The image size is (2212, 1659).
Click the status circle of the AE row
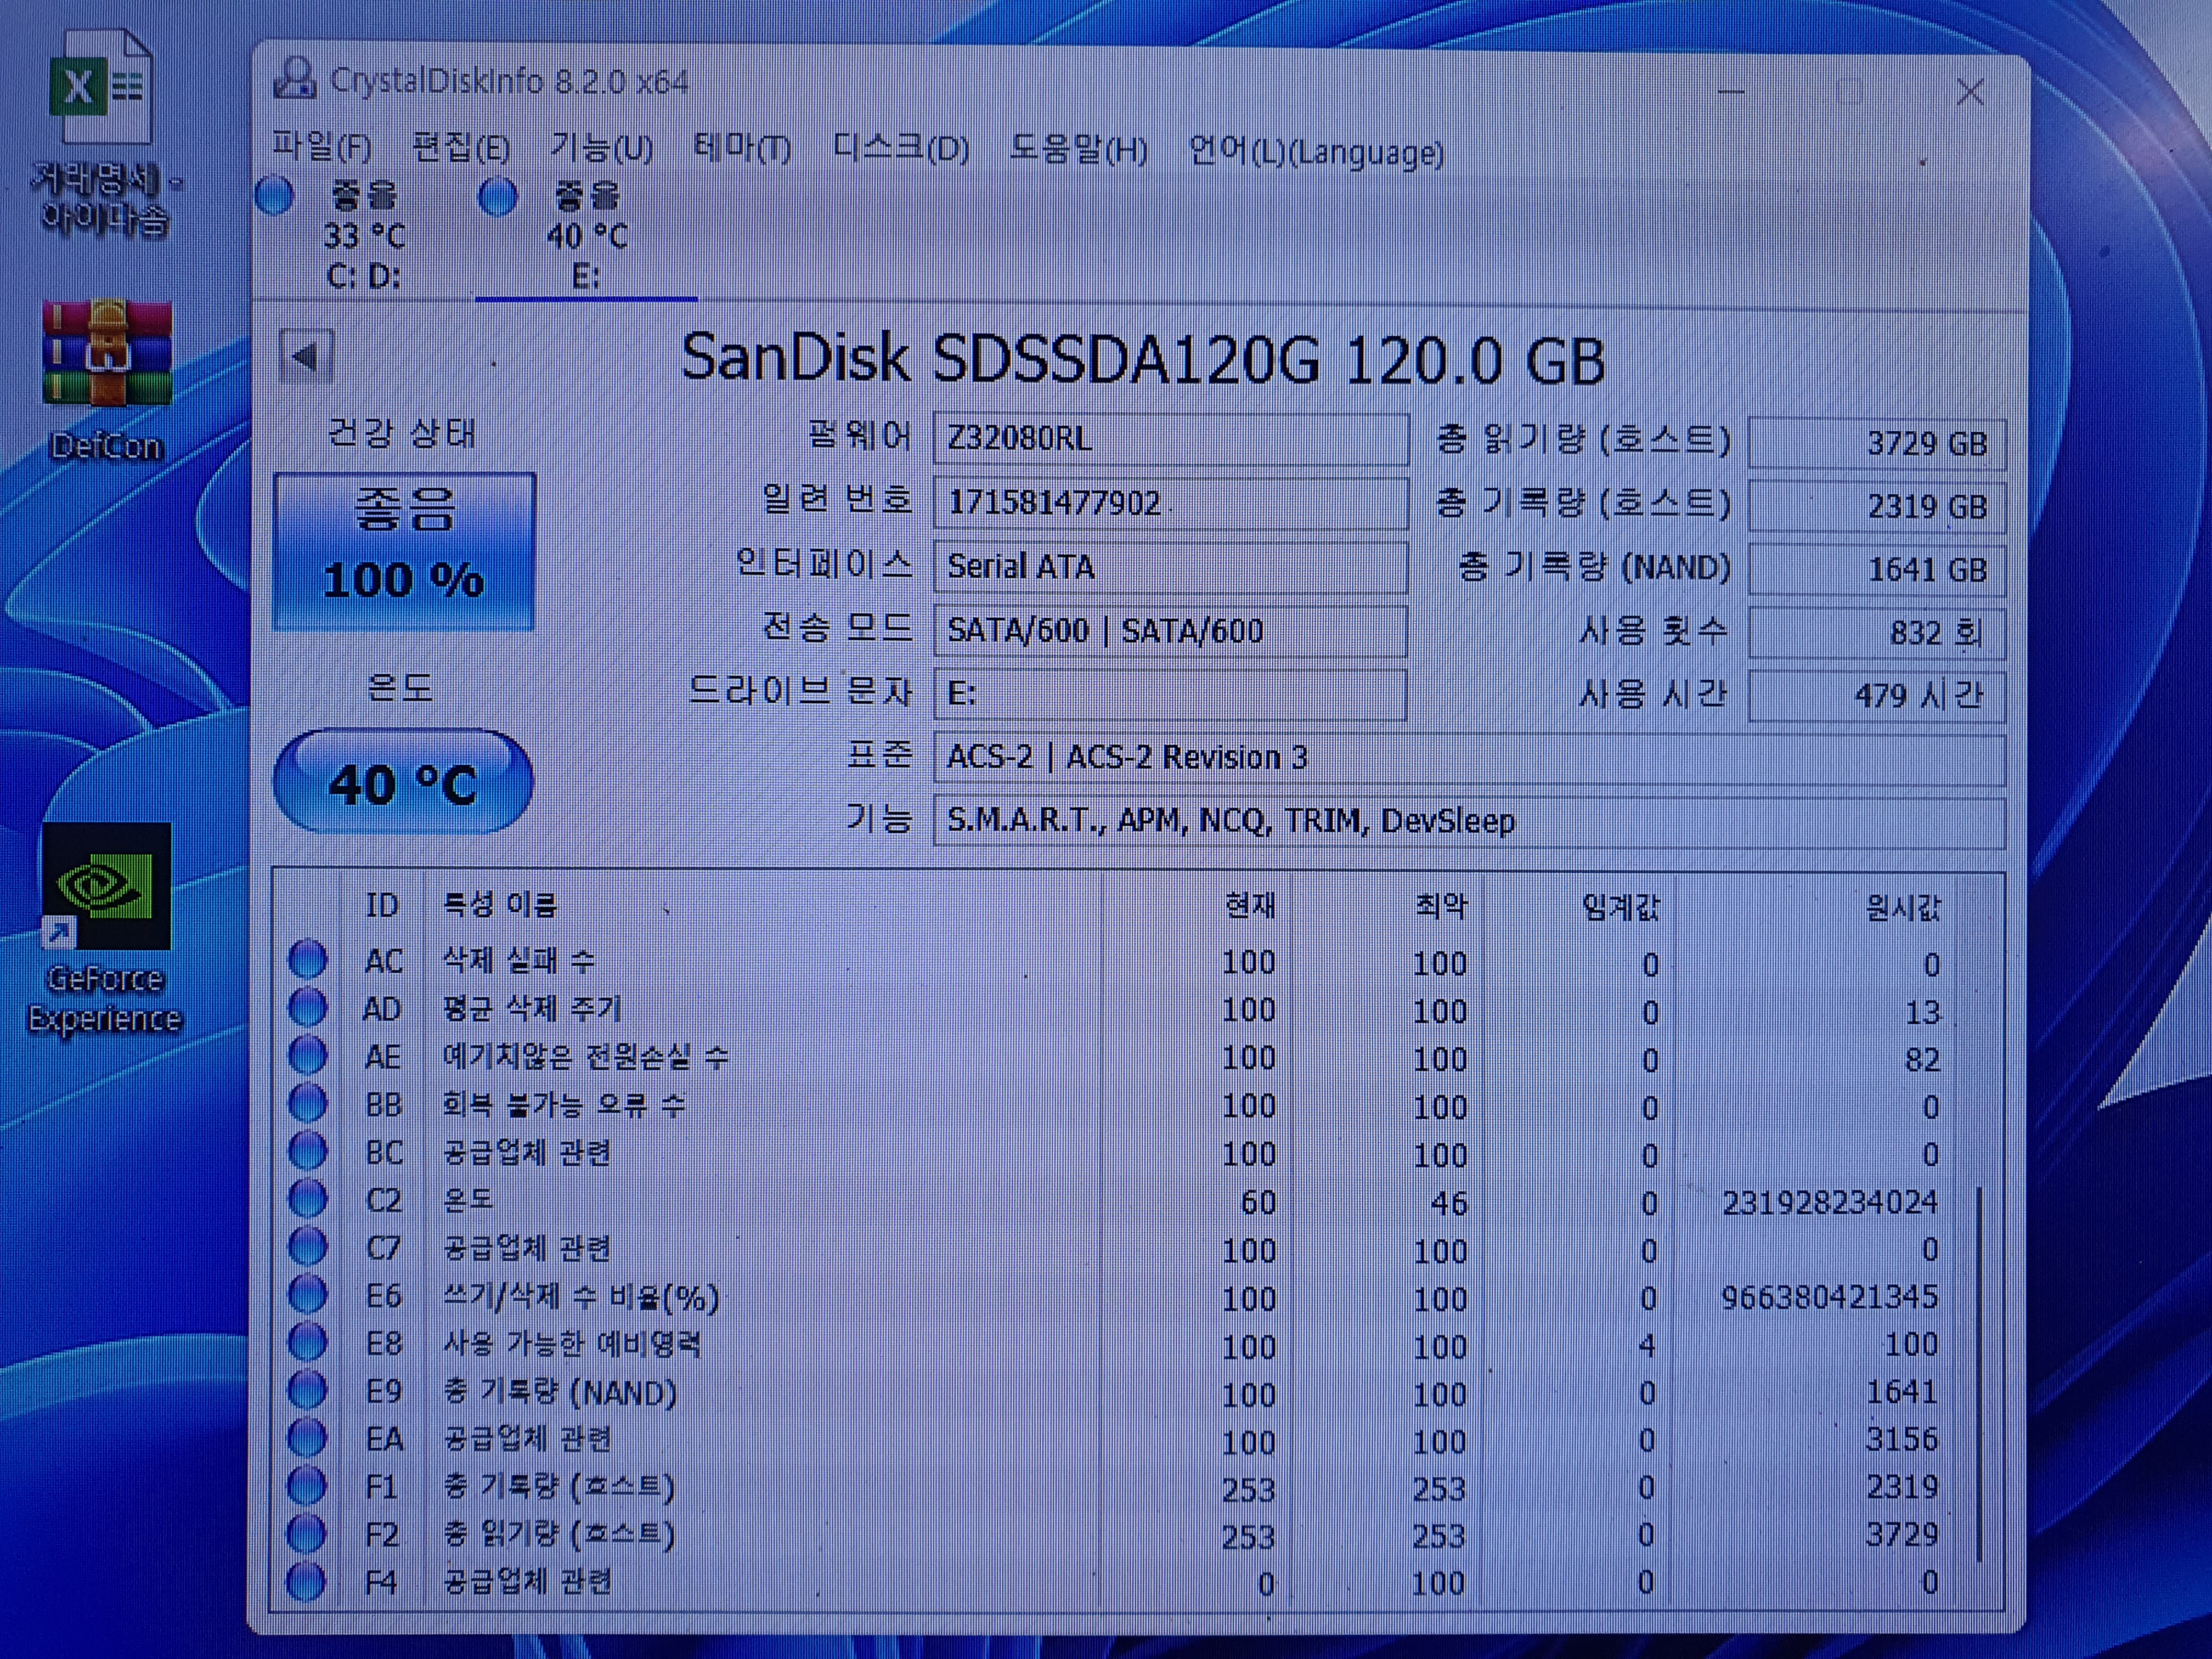[308, 1055]
